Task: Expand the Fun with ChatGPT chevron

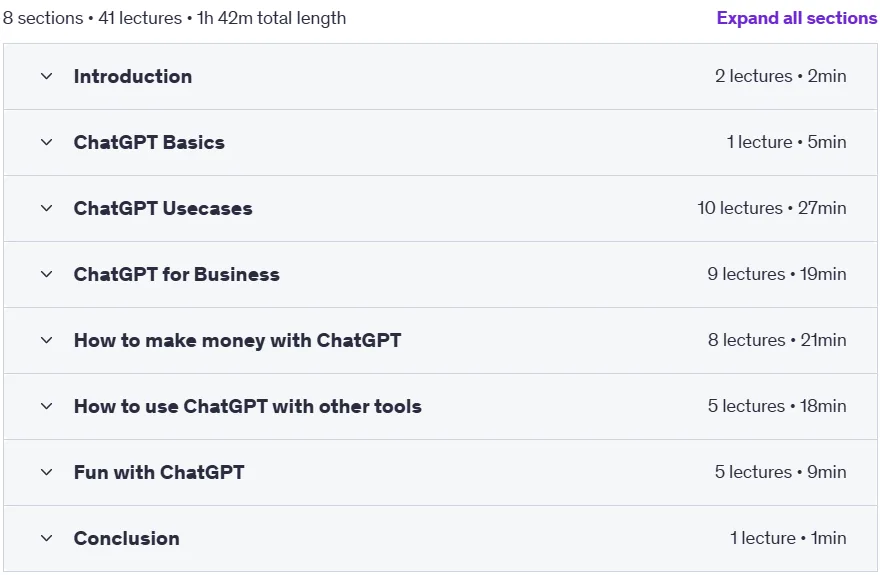Action: click(47, 472)
